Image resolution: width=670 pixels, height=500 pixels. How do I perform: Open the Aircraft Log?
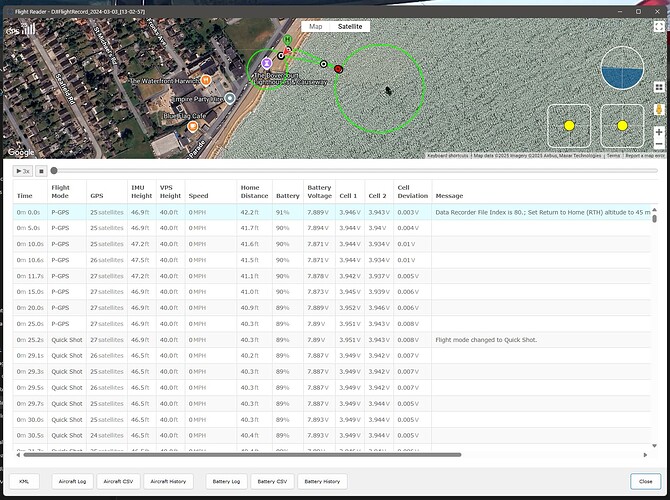[72, 481]
